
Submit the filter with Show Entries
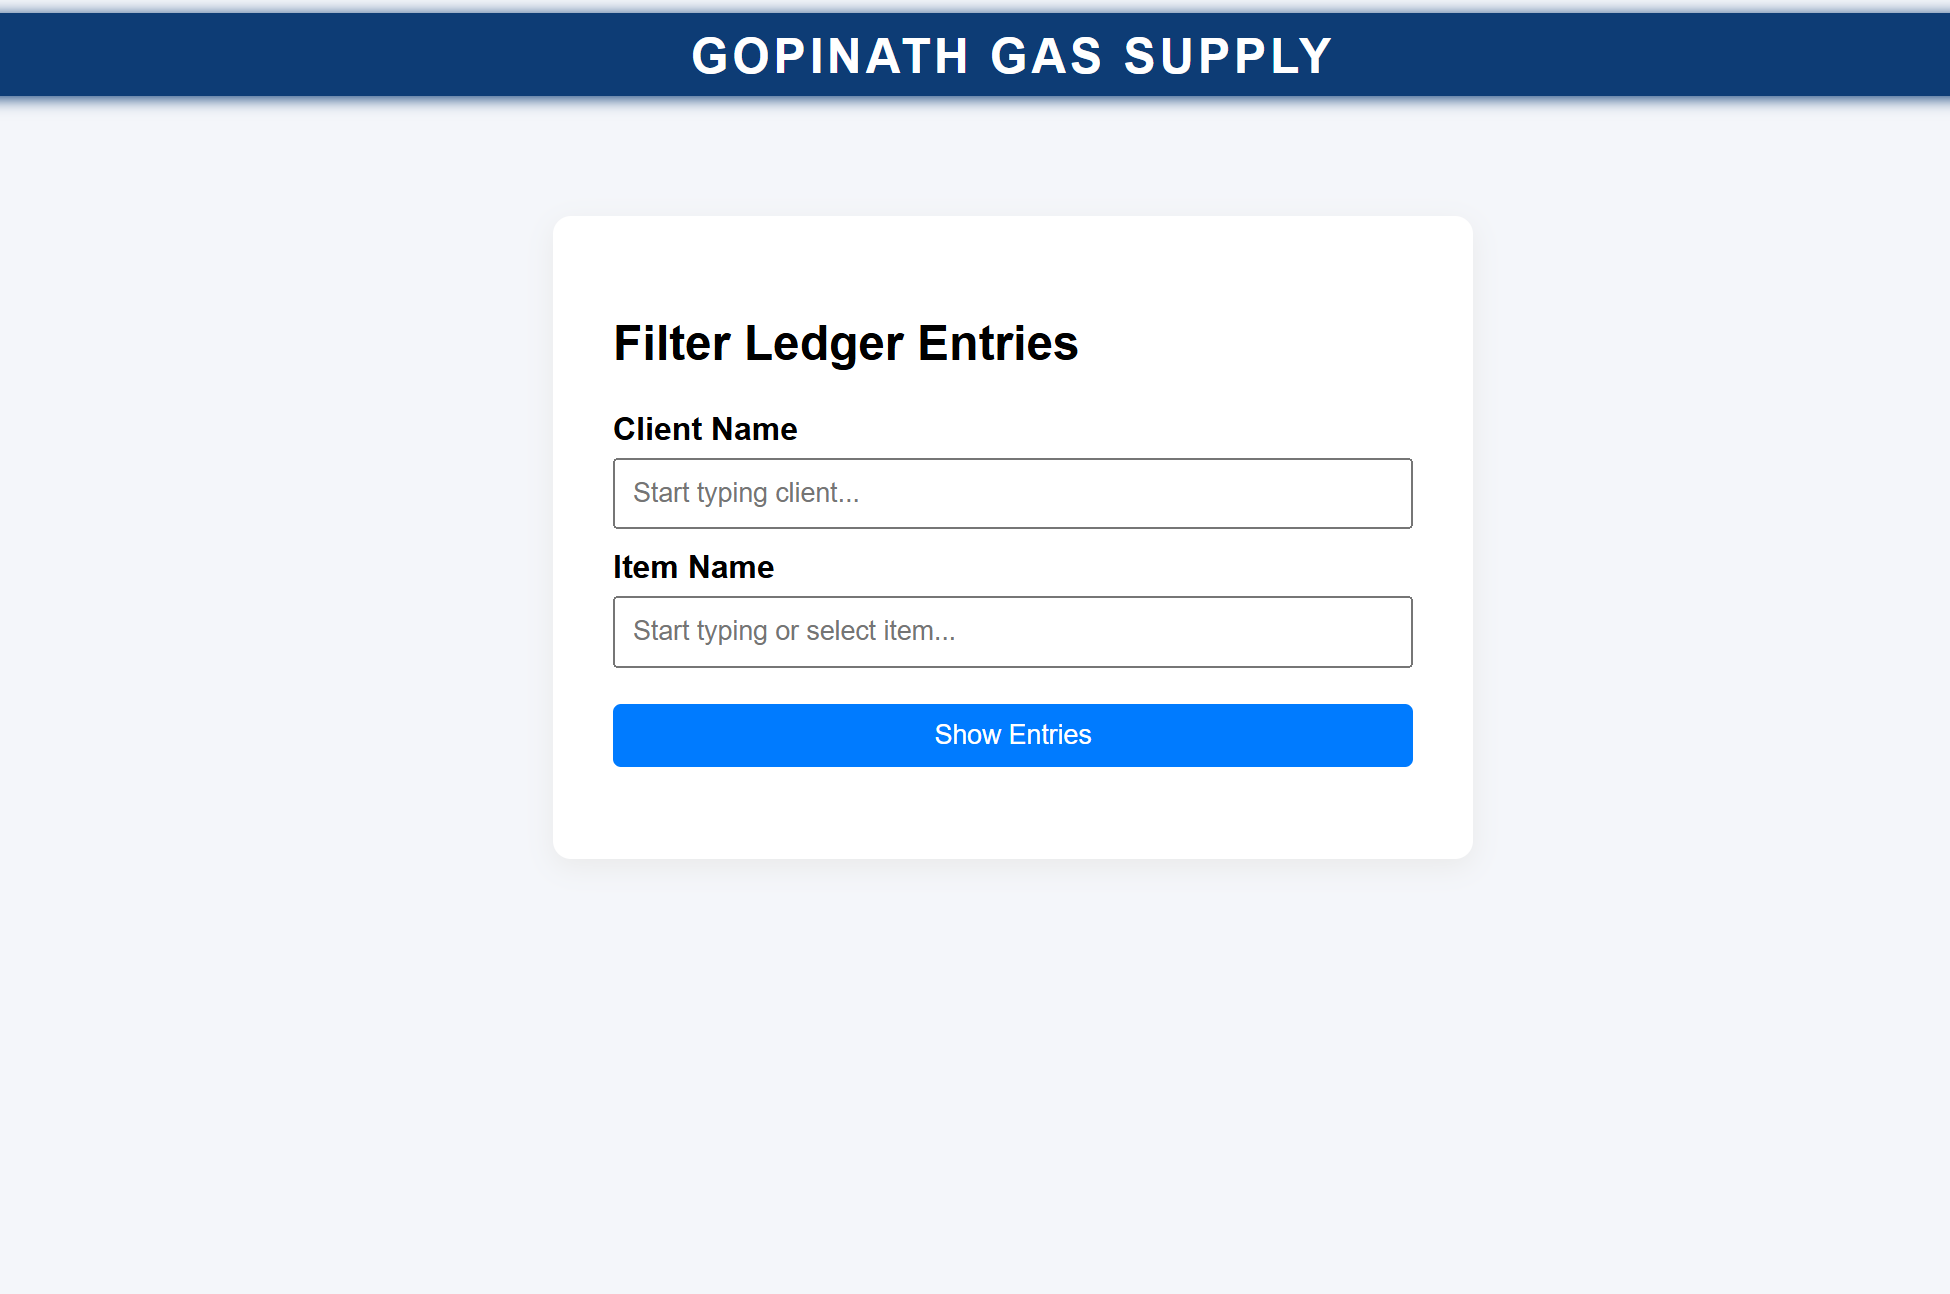(1012, 735)
